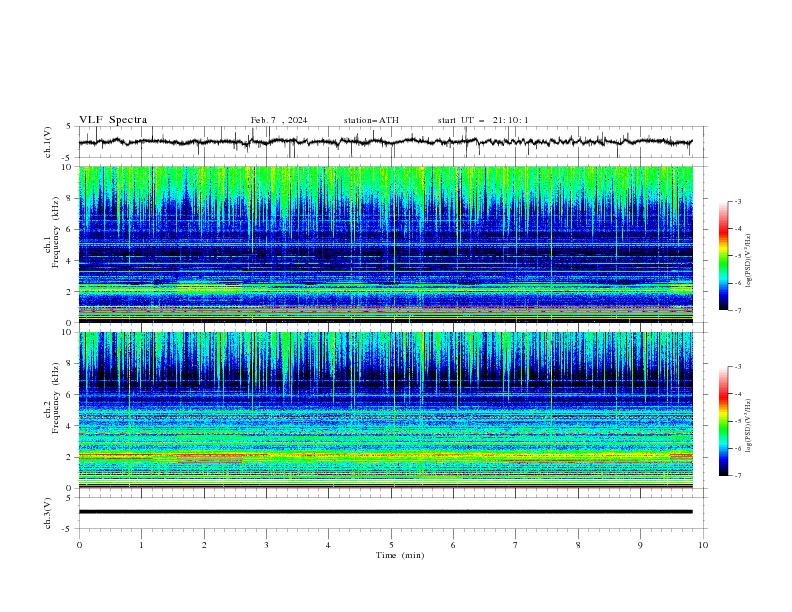
Task: Click the "2" tick on the time axis
Action: 204,545
